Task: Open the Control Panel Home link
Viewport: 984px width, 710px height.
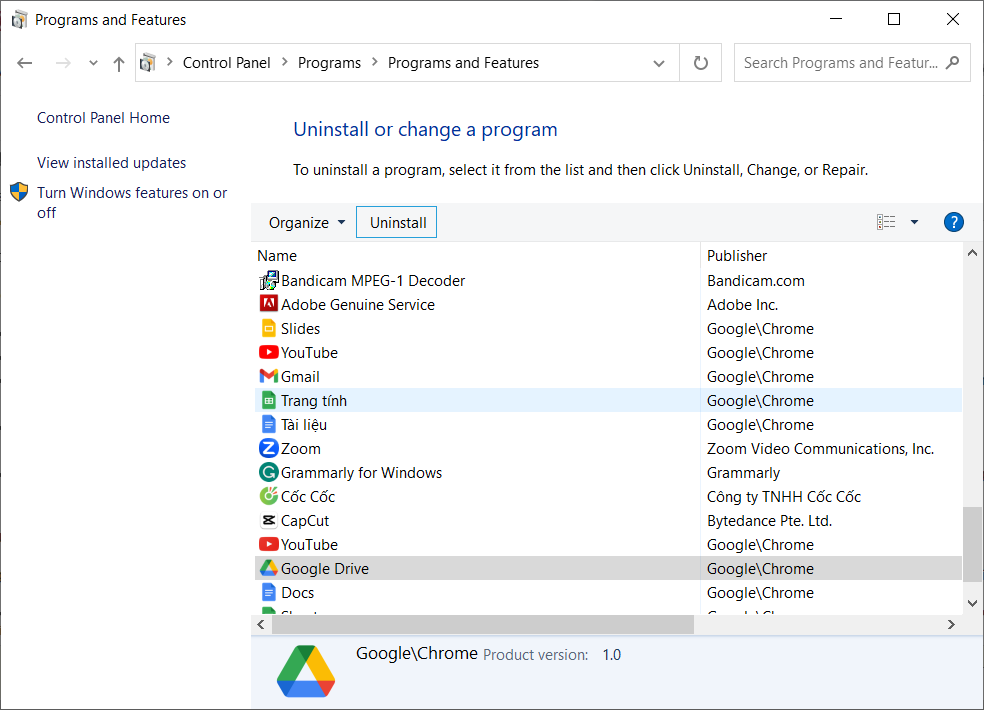Action: tap(104, 118)
